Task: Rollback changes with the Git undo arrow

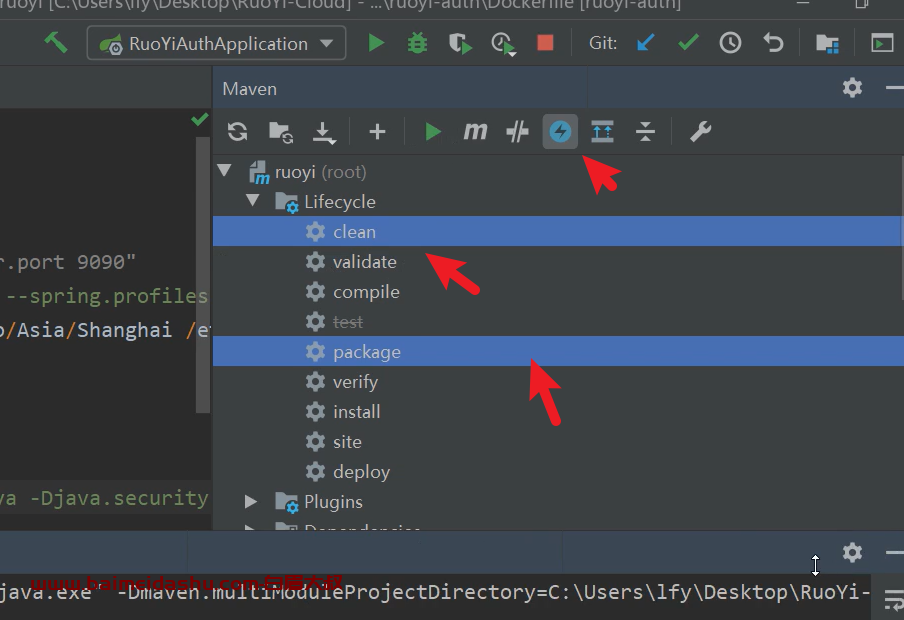Action: (x=773, y=43)
